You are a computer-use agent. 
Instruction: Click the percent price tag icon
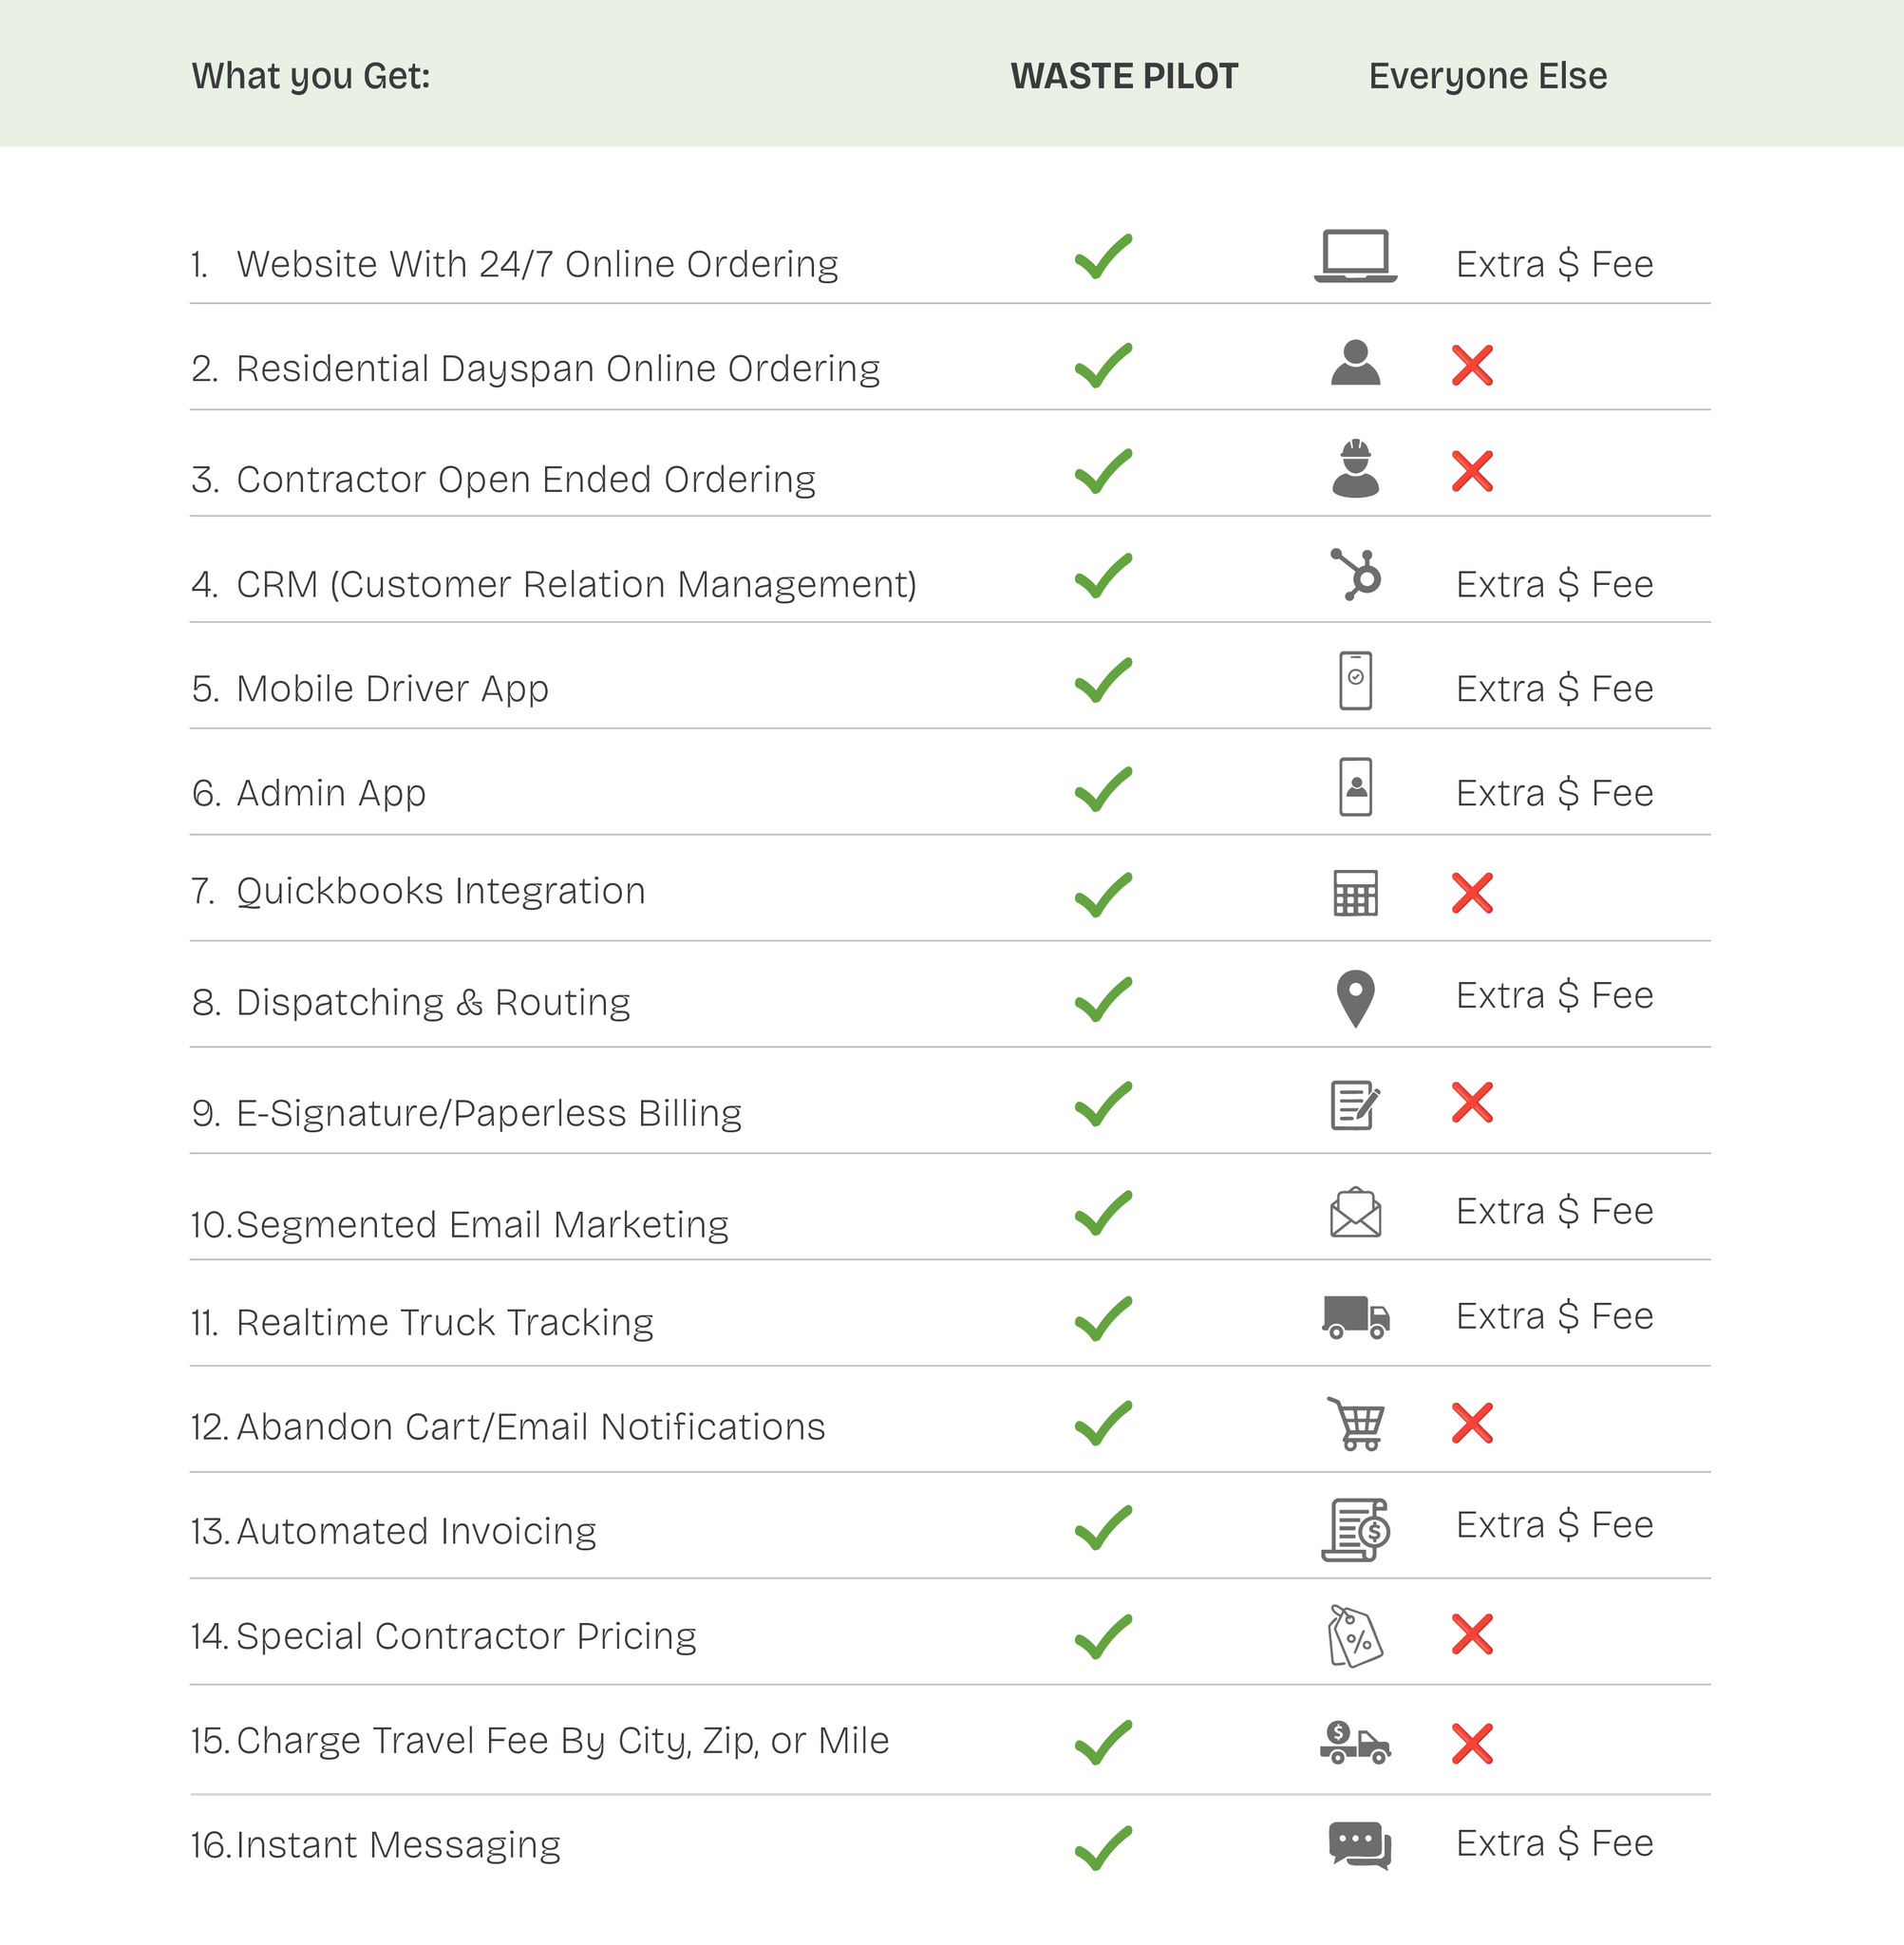1355,1636
